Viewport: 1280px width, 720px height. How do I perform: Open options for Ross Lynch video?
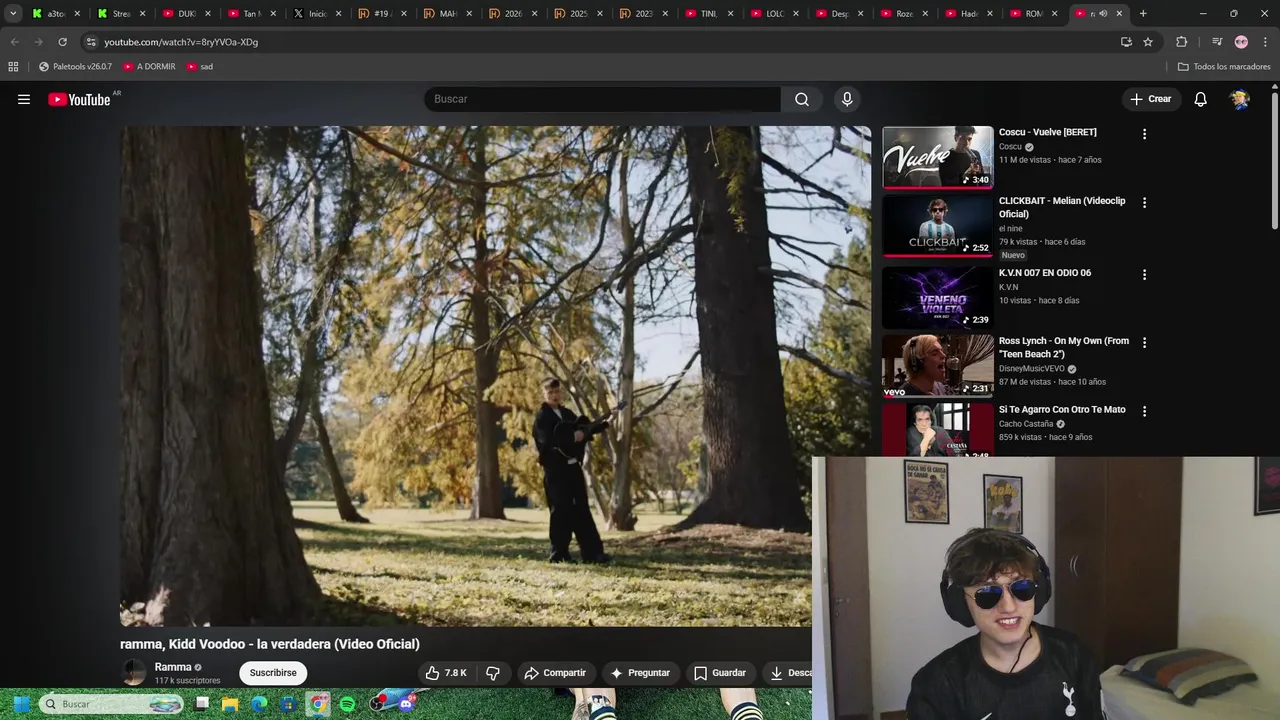[x=1144, y=342]
